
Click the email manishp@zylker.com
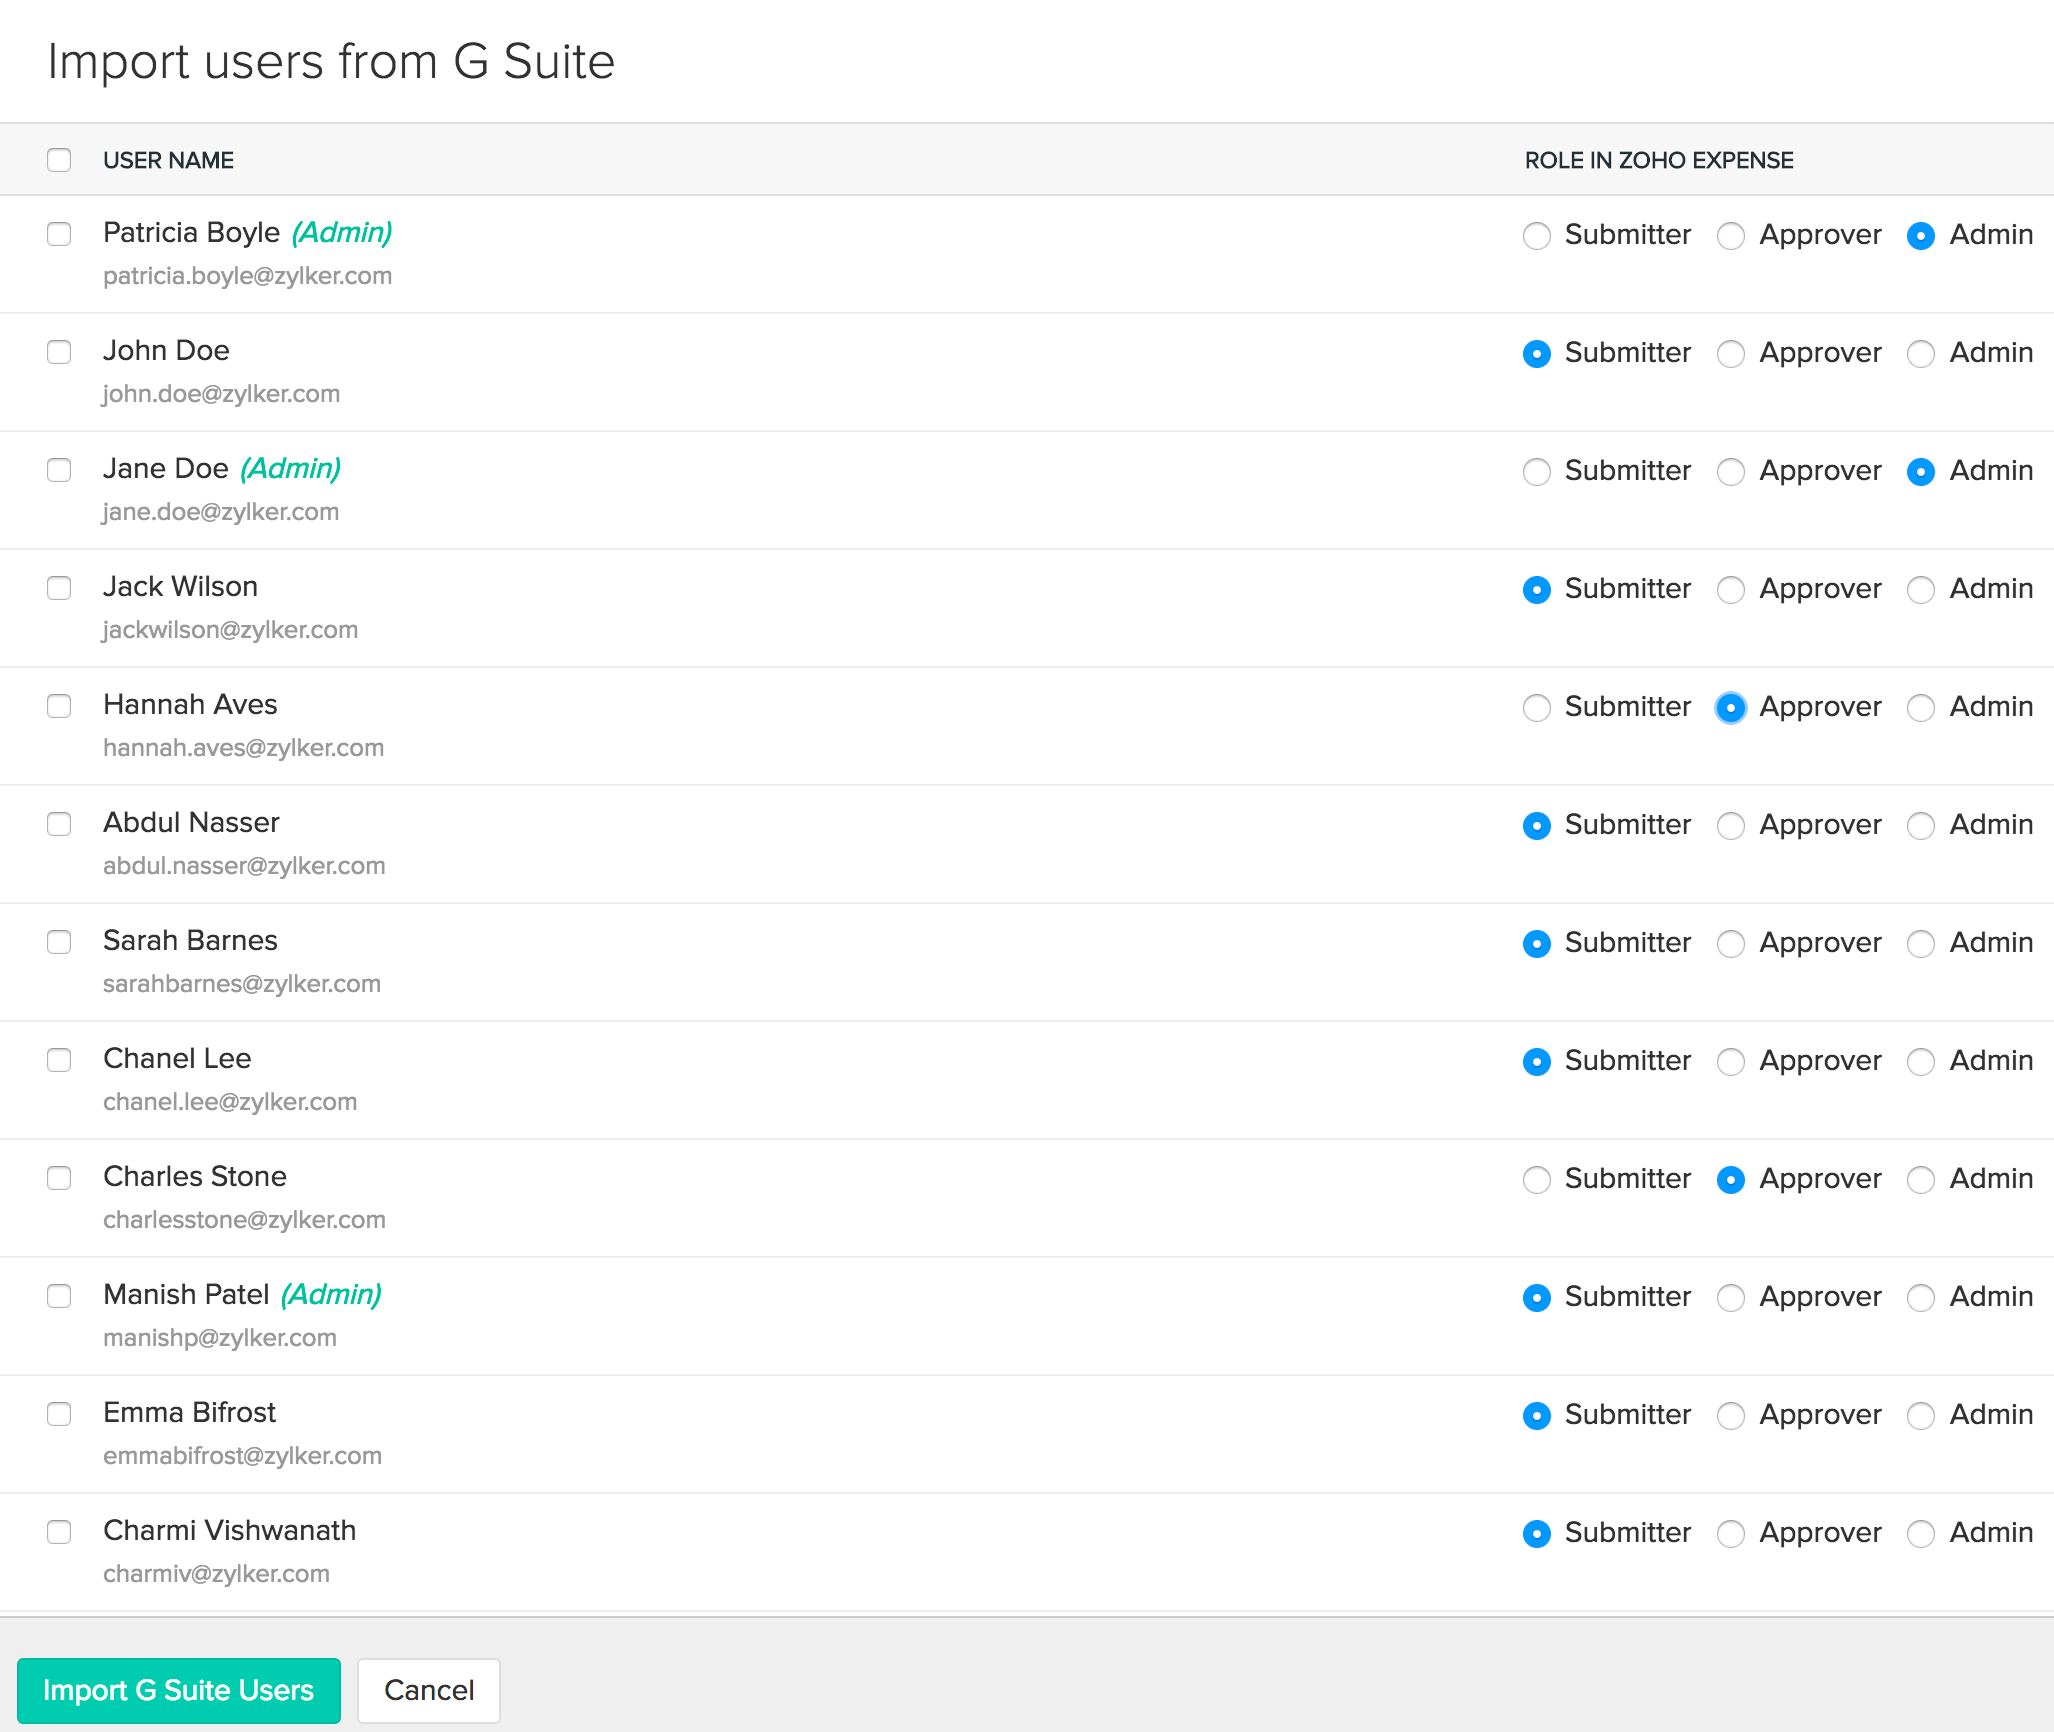[220, 1338]
